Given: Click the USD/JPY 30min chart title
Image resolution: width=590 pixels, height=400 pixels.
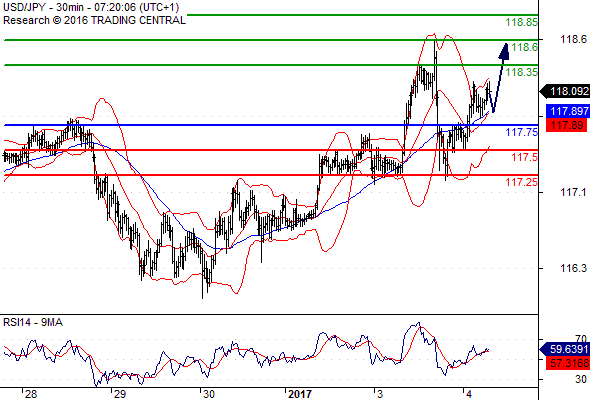Looking at the screenshot, I should [91, 7].
